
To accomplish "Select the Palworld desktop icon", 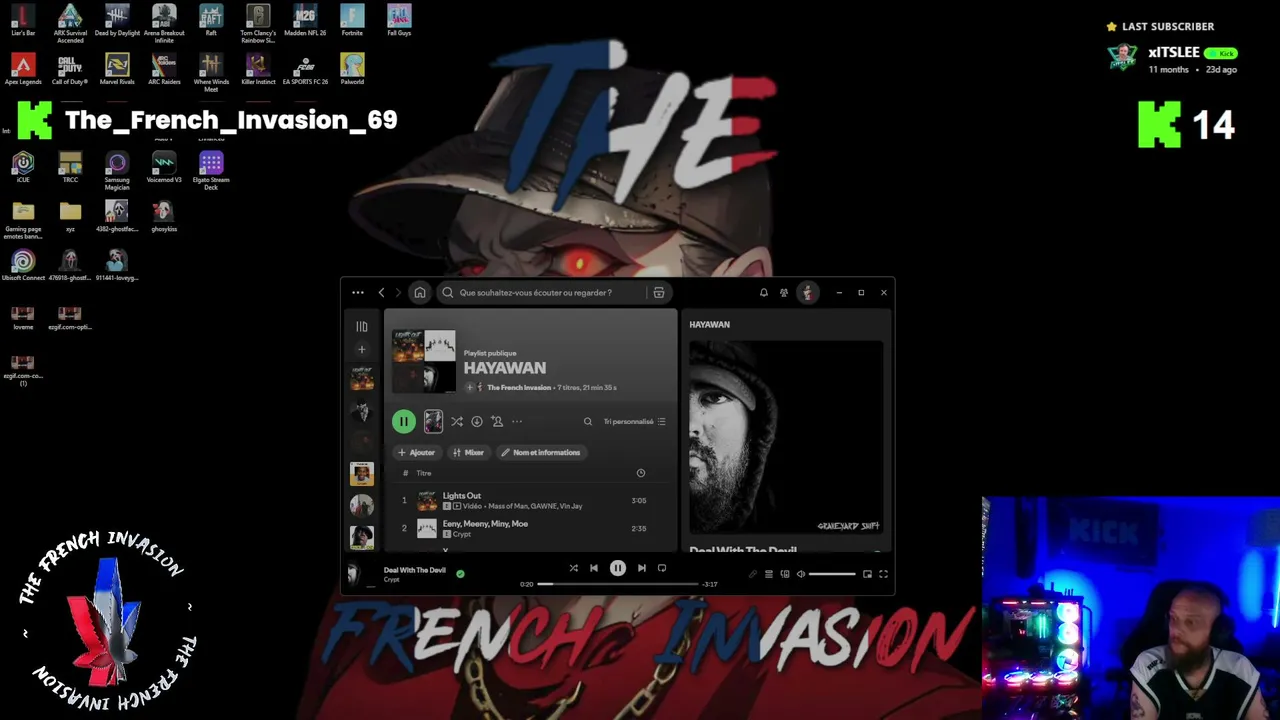I will pyautogui.click(x=352, y=70).
